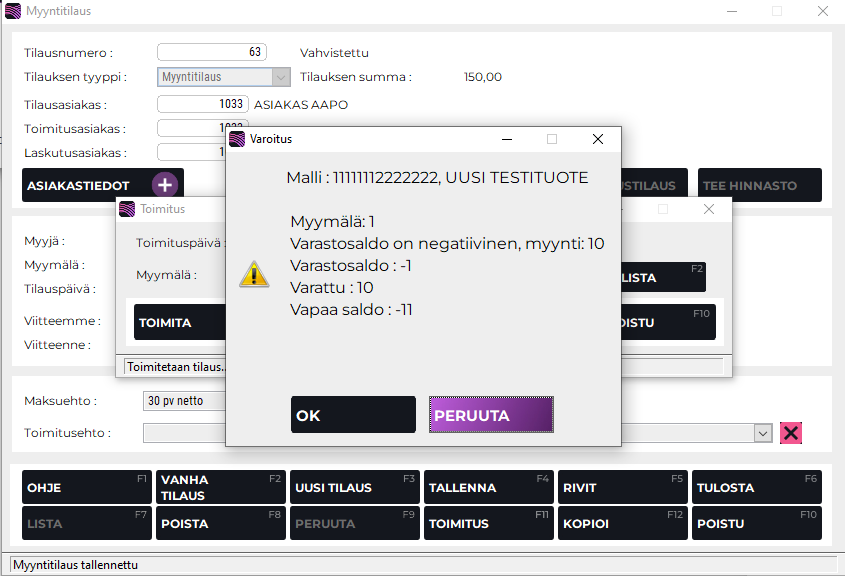The width and height of the screenshot is (845, 576).
Task: Close the Varoitus warning dialog
Action: point(598,139)
